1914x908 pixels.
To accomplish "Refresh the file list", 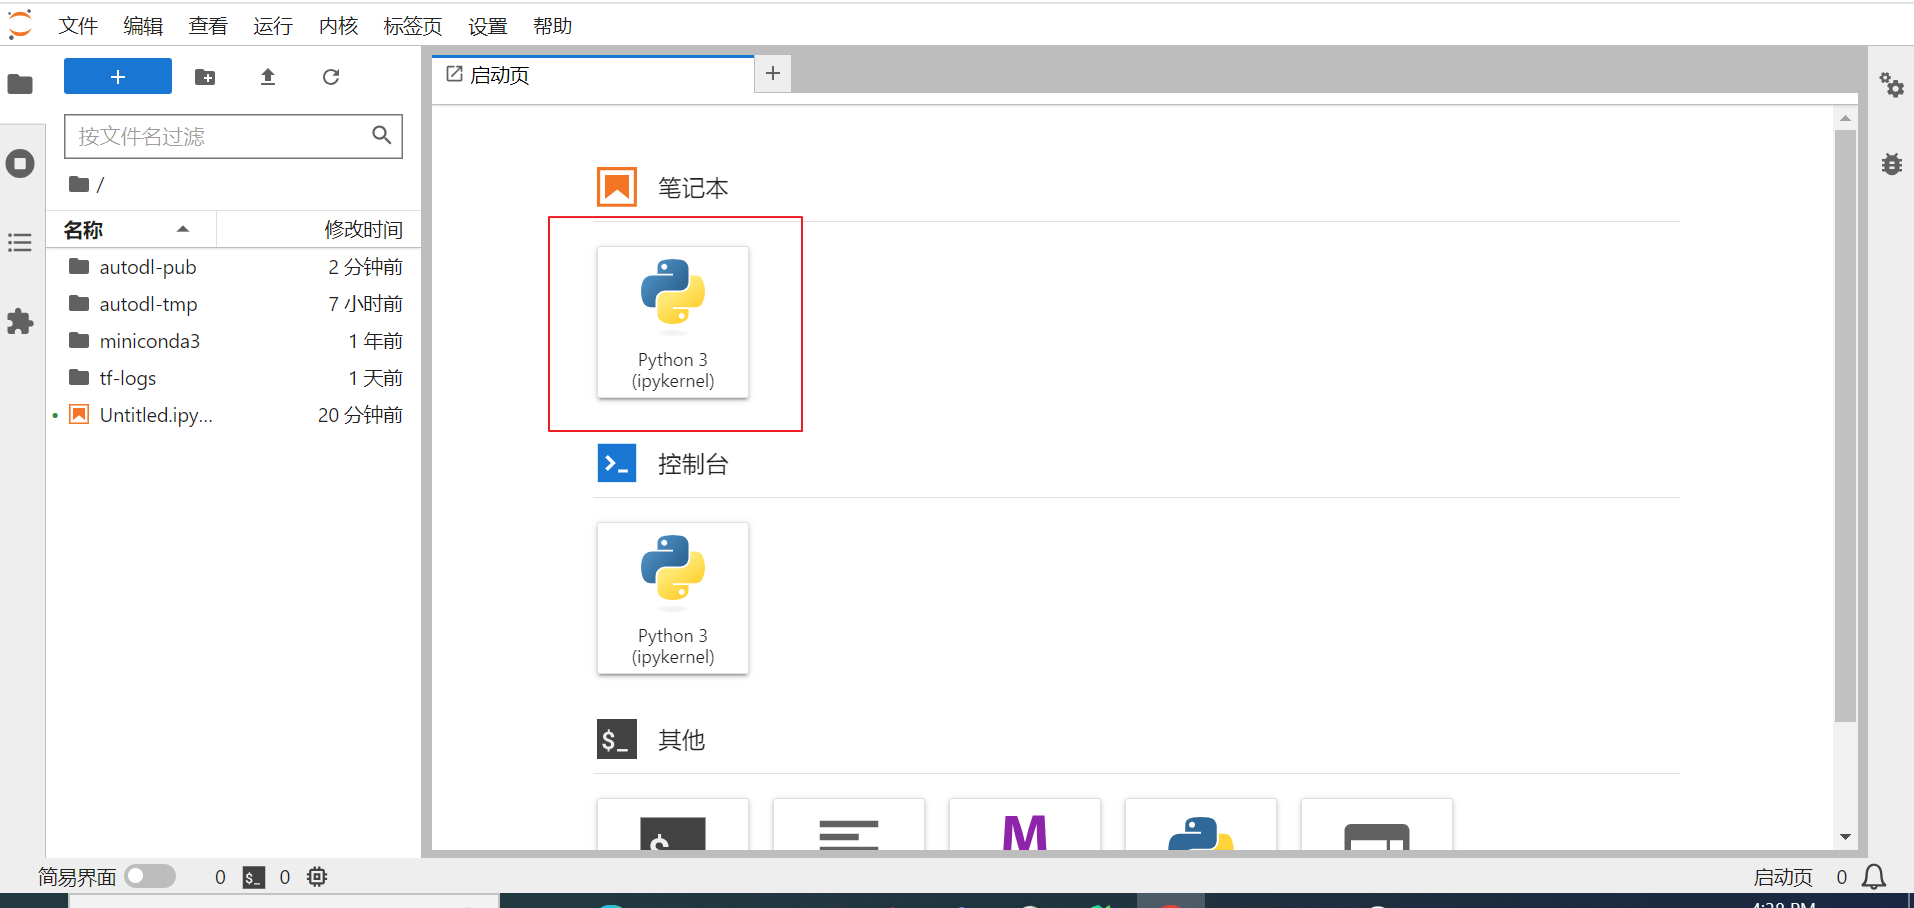I will (331, 77).
